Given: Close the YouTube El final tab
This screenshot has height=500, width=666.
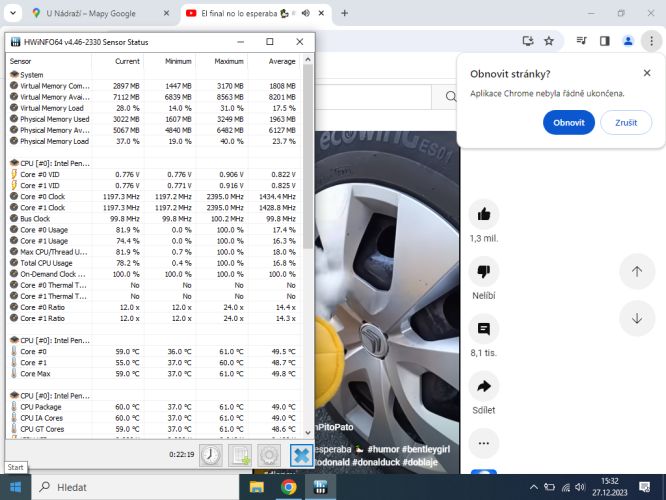Looking at the screenshot, I should (x=322, y=13).
